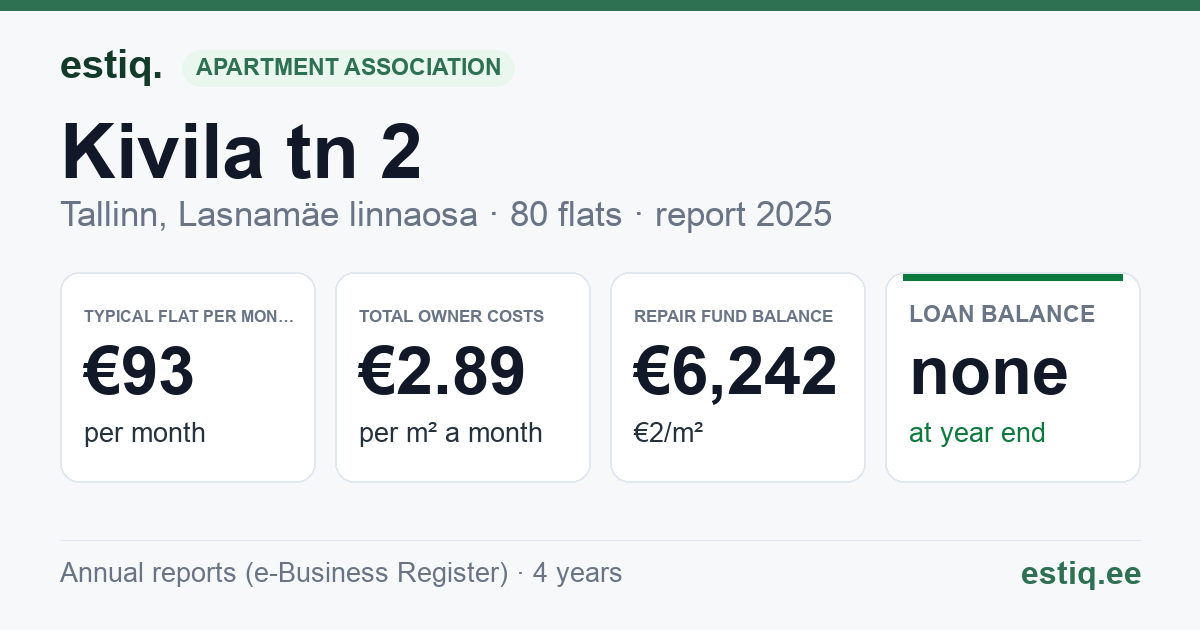Open the Repair fund balance card

coord(738,377)
